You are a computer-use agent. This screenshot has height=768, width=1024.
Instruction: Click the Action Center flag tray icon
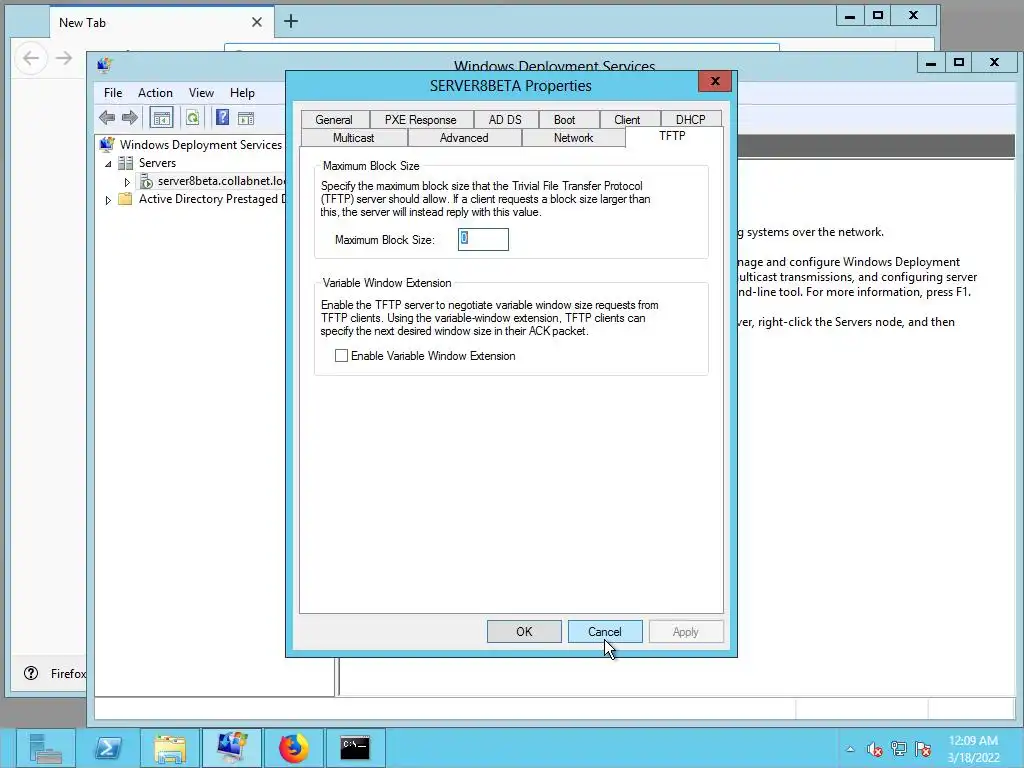point(923,749)
